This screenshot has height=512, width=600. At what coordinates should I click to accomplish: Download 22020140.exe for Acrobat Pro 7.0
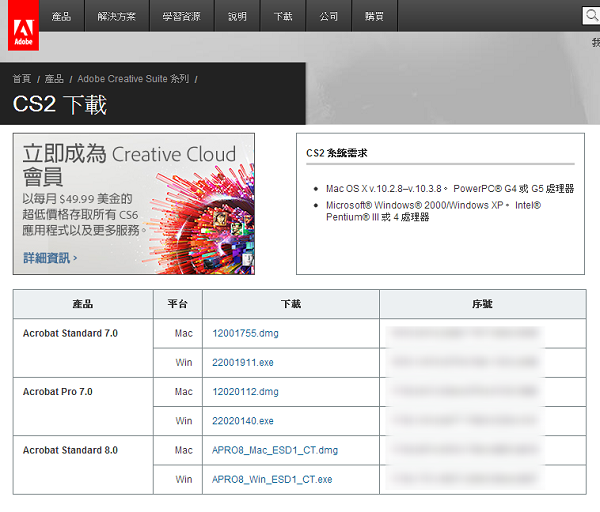click(243, 421)
